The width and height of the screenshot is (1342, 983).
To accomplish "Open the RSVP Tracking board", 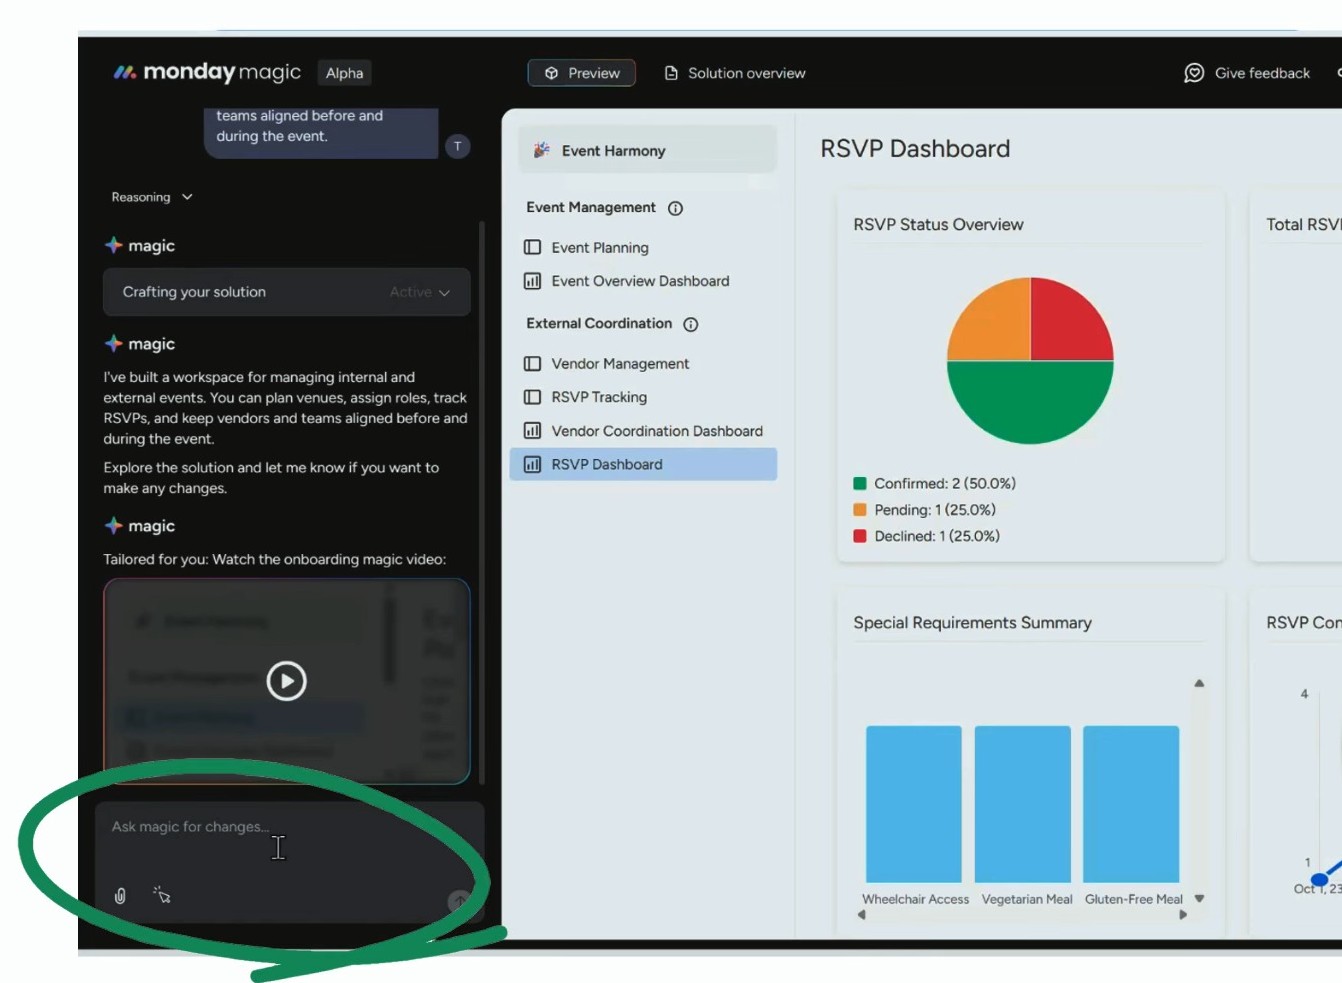I will click(x=598, y=397).
